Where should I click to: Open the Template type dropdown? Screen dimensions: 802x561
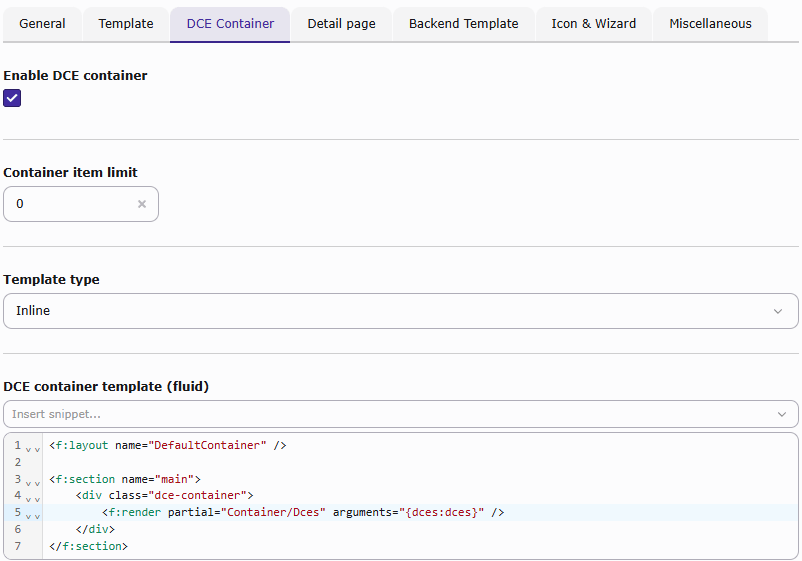click(400, 311)
